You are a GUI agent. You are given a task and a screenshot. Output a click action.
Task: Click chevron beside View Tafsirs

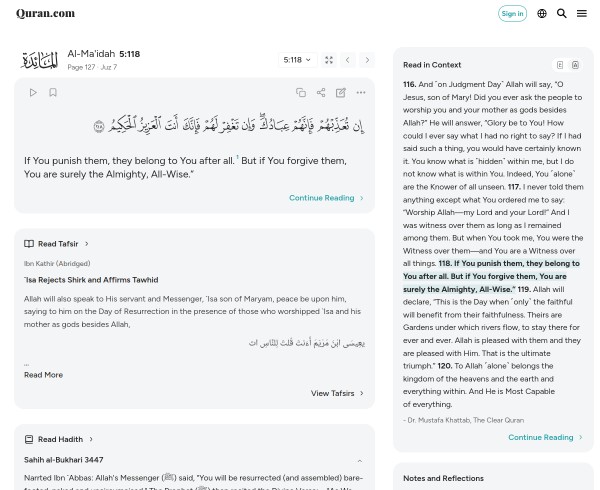(x=362, y=393)
